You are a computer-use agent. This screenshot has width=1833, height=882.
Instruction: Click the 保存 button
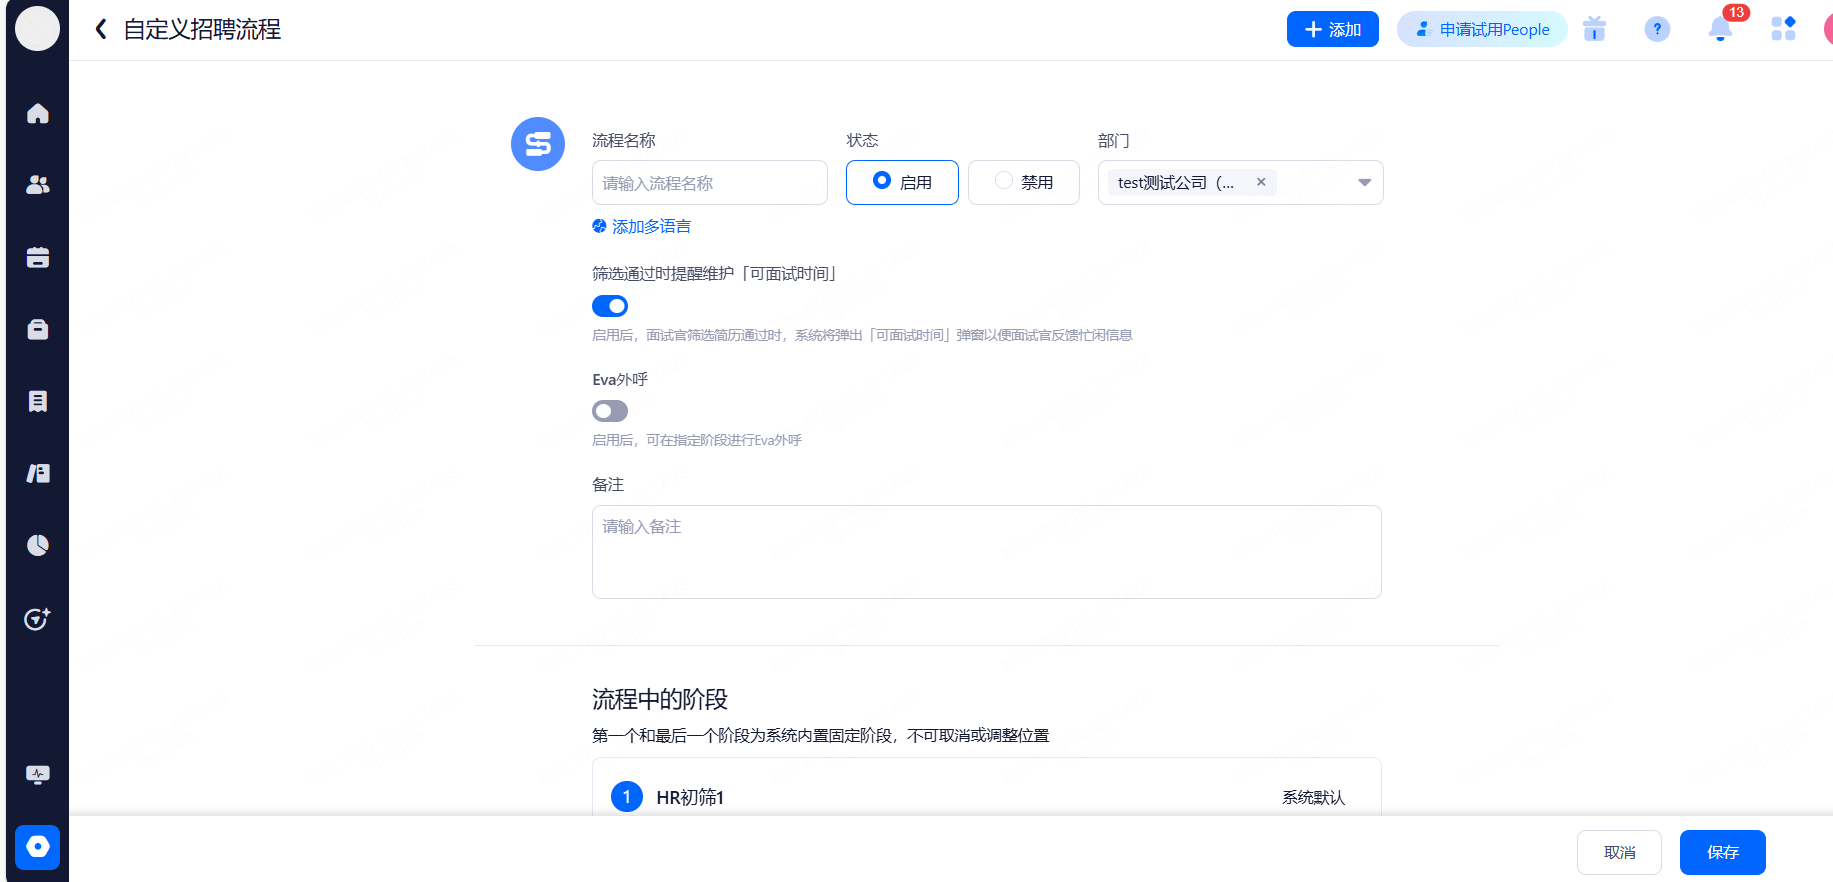coord(1722,852)
